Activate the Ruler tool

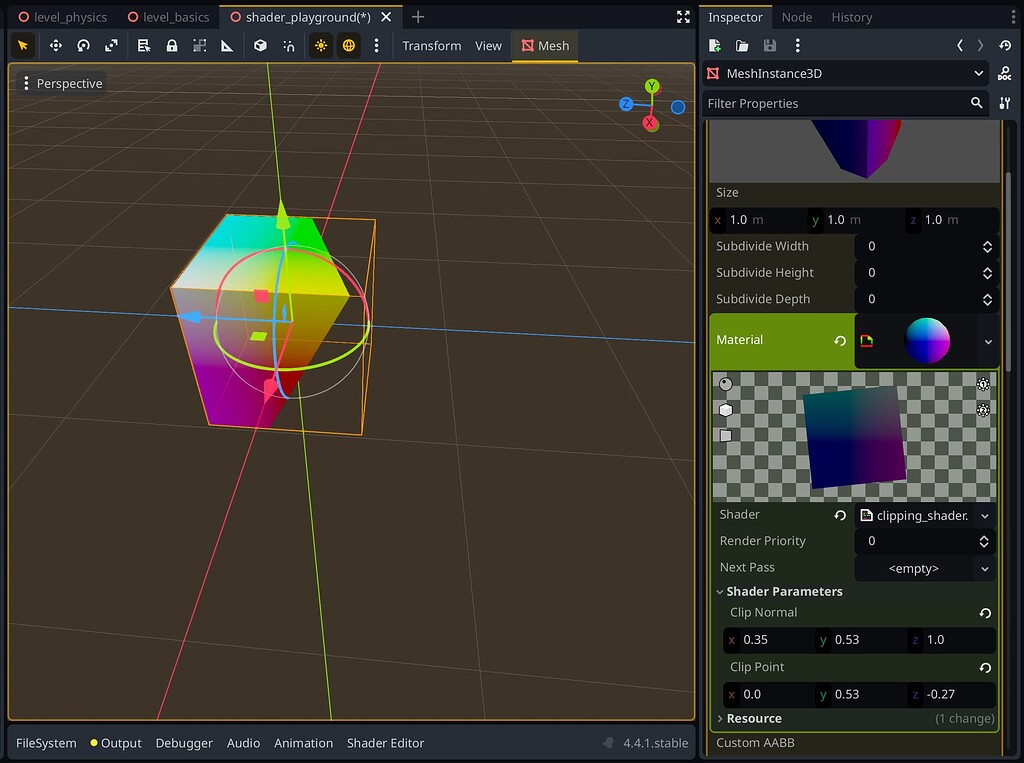(x=229, y=45)
